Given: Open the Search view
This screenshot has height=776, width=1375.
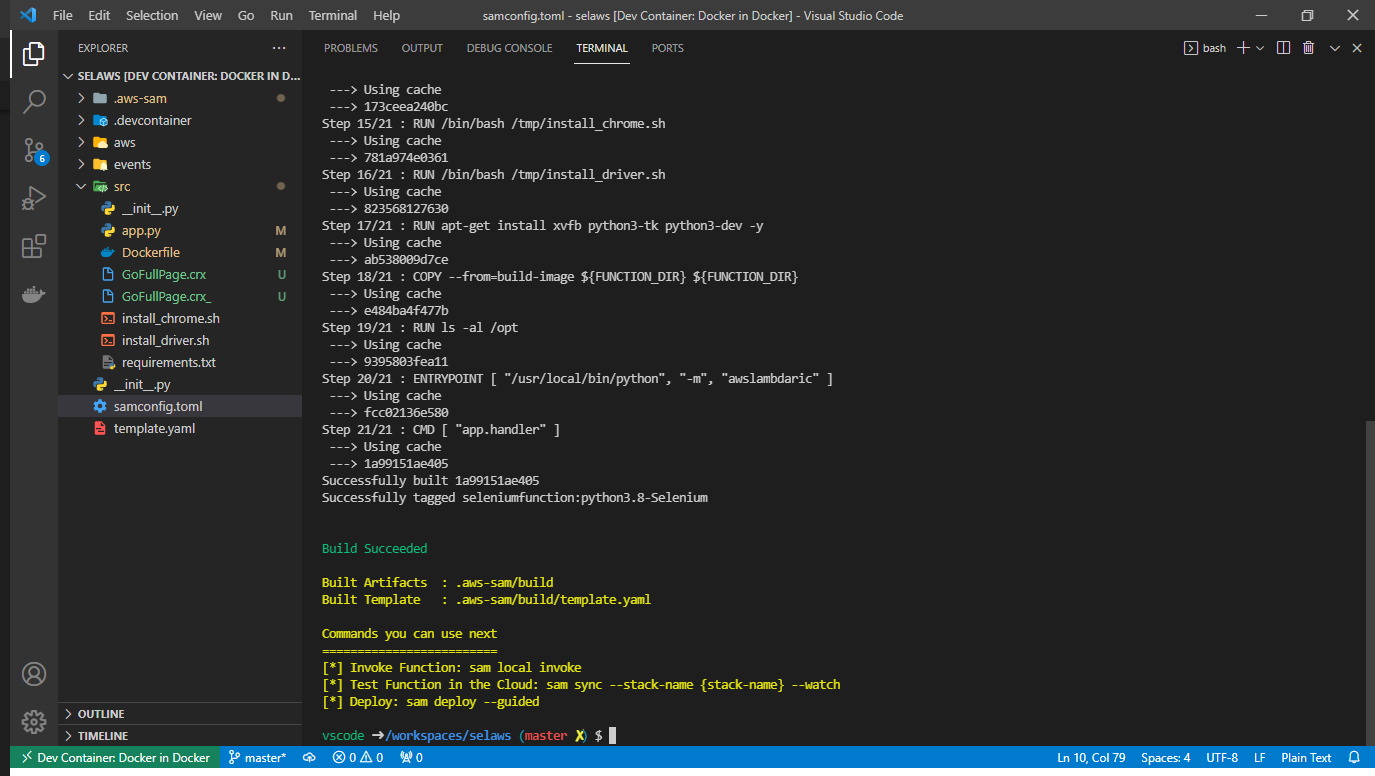Looking at the screenshot, I should [34, 101].
